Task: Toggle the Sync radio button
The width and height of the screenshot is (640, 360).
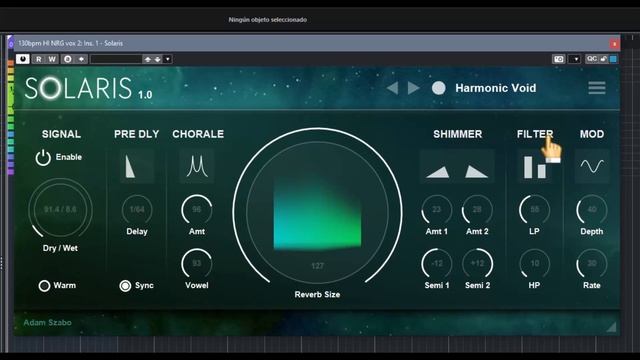Action: [x=125, y=286]
